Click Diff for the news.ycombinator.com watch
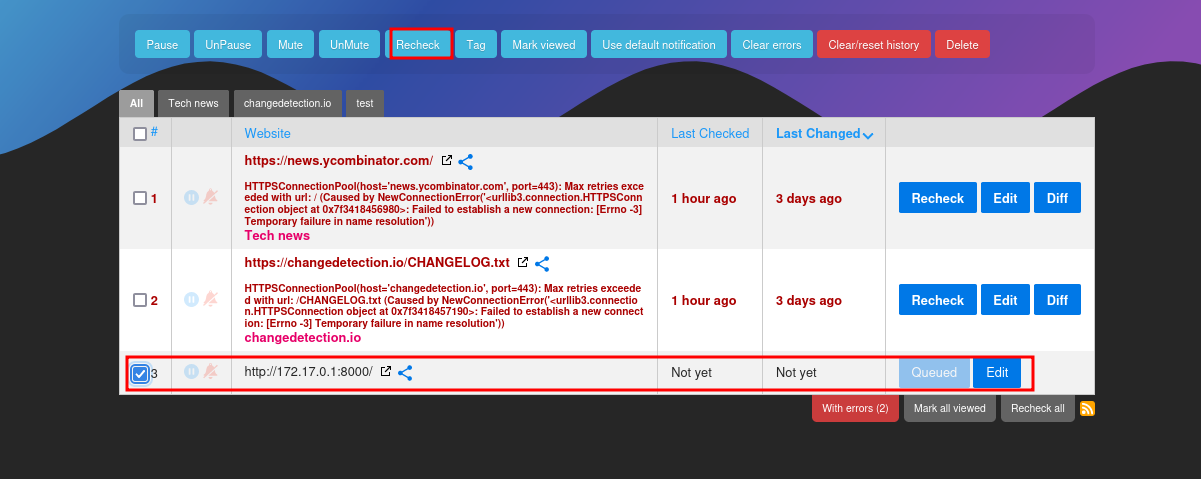1201x479 pixels. tap(1057, 198)
